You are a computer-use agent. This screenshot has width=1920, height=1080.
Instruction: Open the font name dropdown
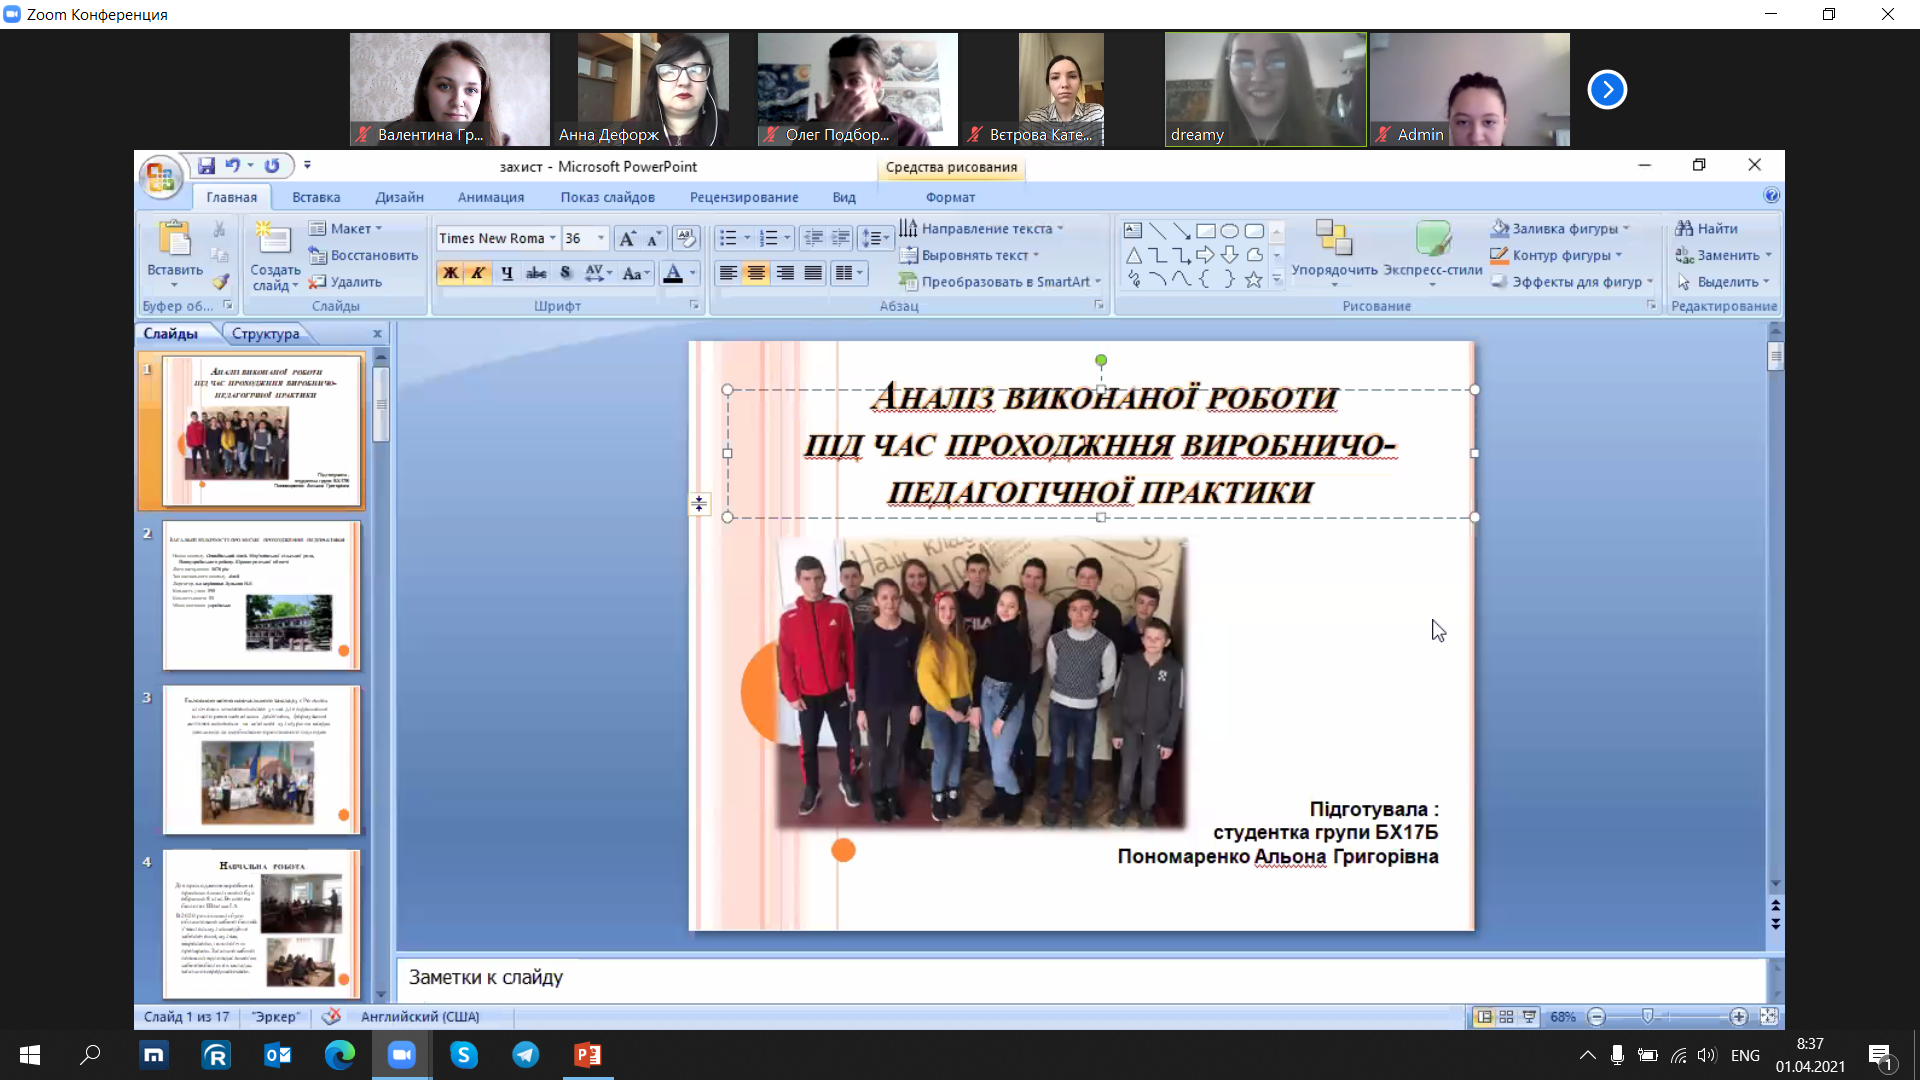coord(552,239)
